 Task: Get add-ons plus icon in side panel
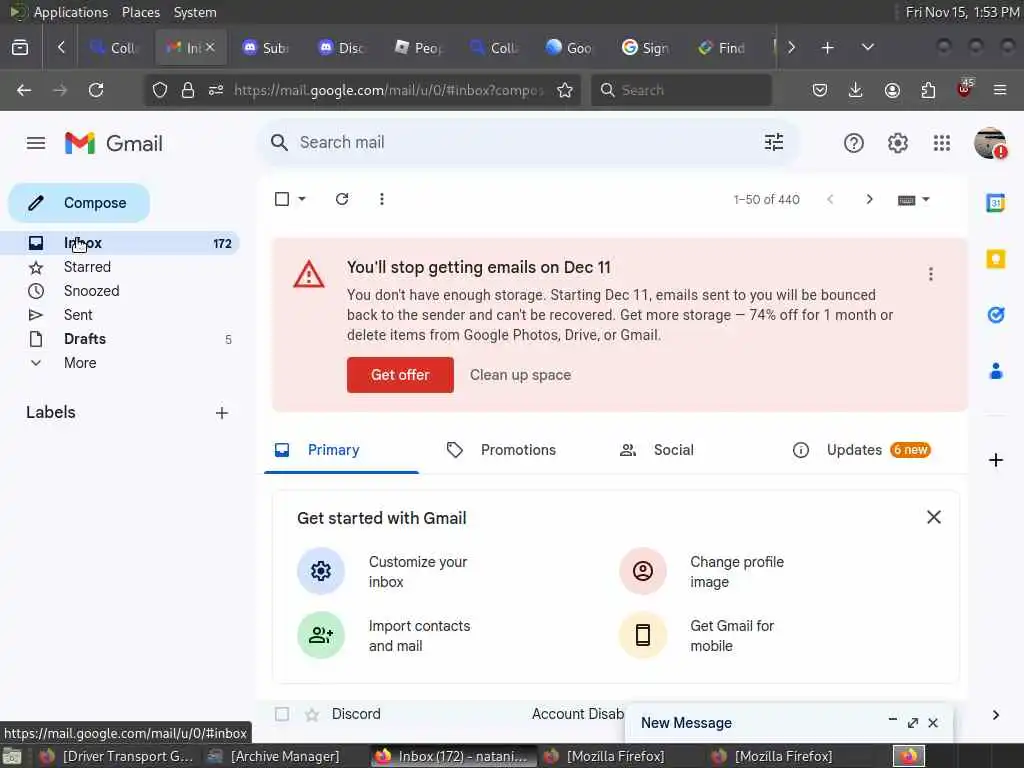coord(995,460)
